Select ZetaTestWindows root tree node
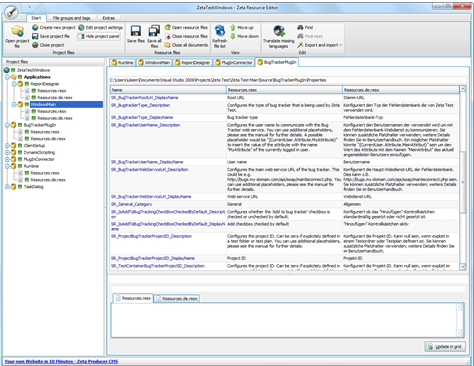The image size is (474, 366). [33, 70]
